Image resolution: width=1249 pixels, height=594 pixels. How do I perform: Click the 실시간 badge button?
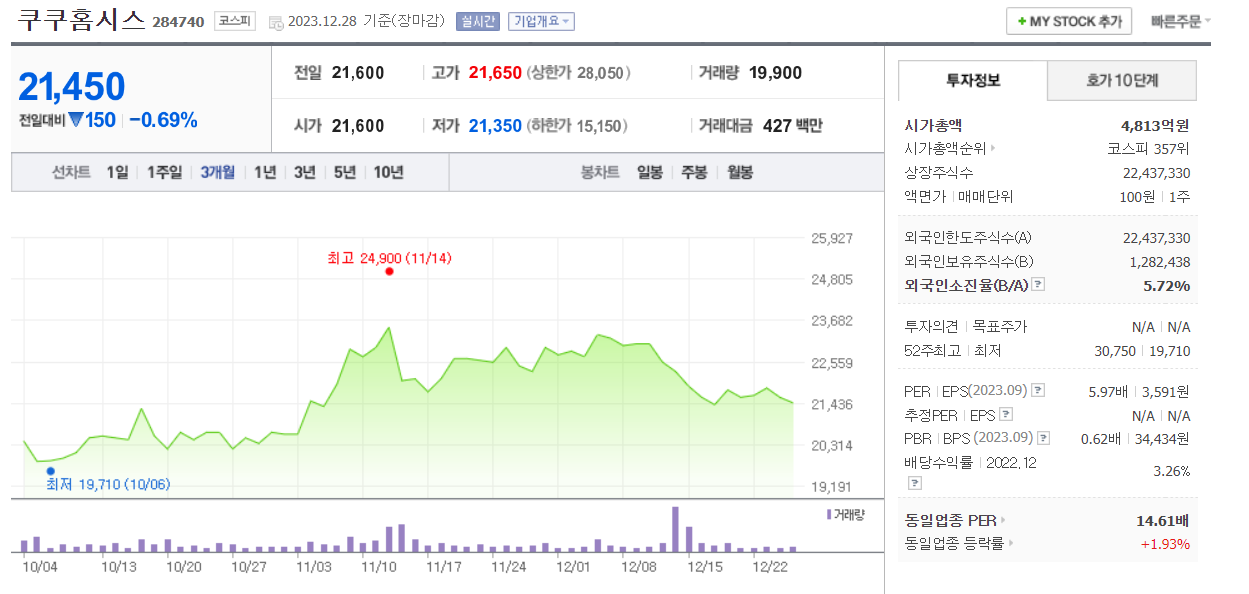tap(477, 22)
